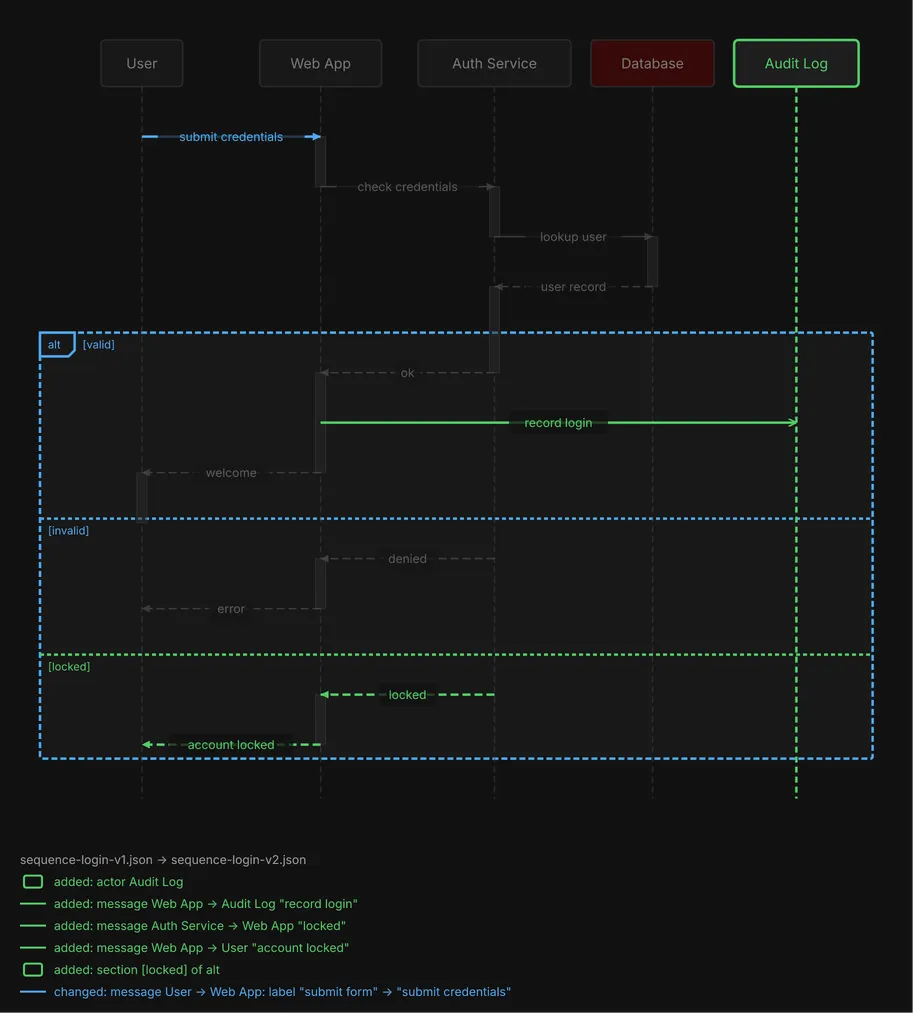The width and height of the screenshot is (913, 1013).
Task: Click the green line icon beside the Auth Service "locked" legend entry
Action: click(x=33, y=925)
